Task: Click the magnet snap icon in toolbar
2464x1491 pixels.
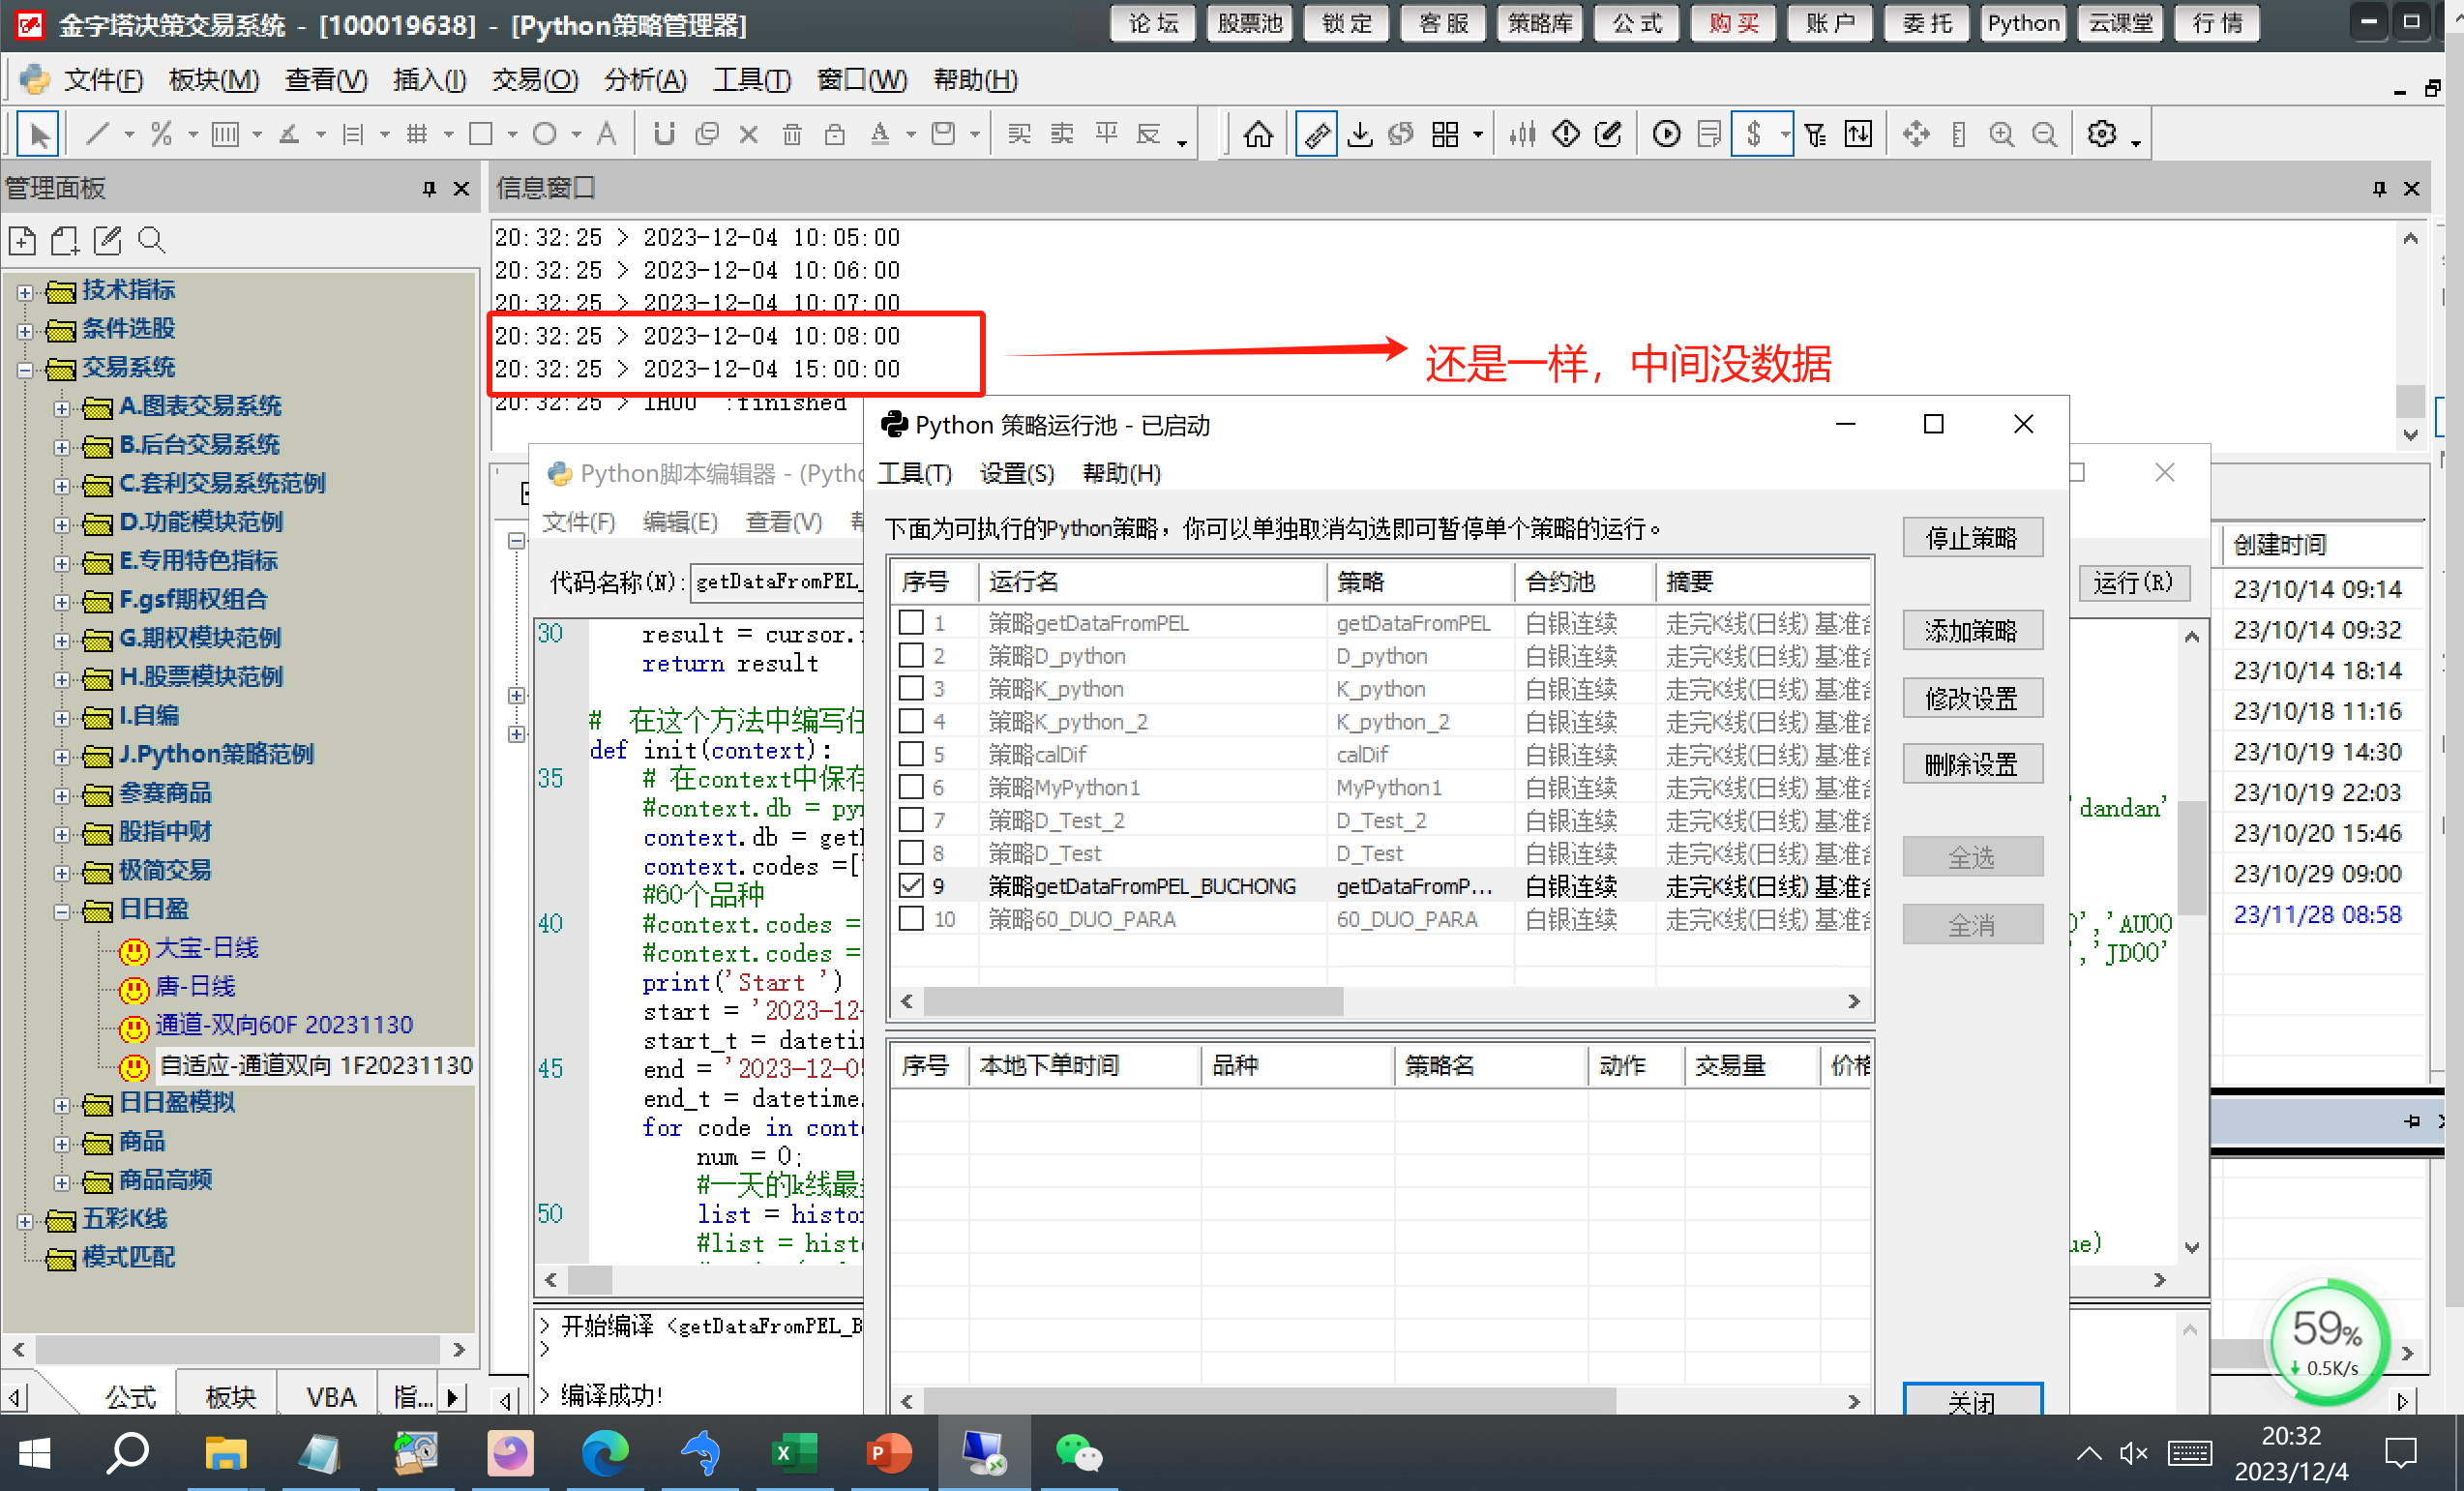Action: point(664,133)
